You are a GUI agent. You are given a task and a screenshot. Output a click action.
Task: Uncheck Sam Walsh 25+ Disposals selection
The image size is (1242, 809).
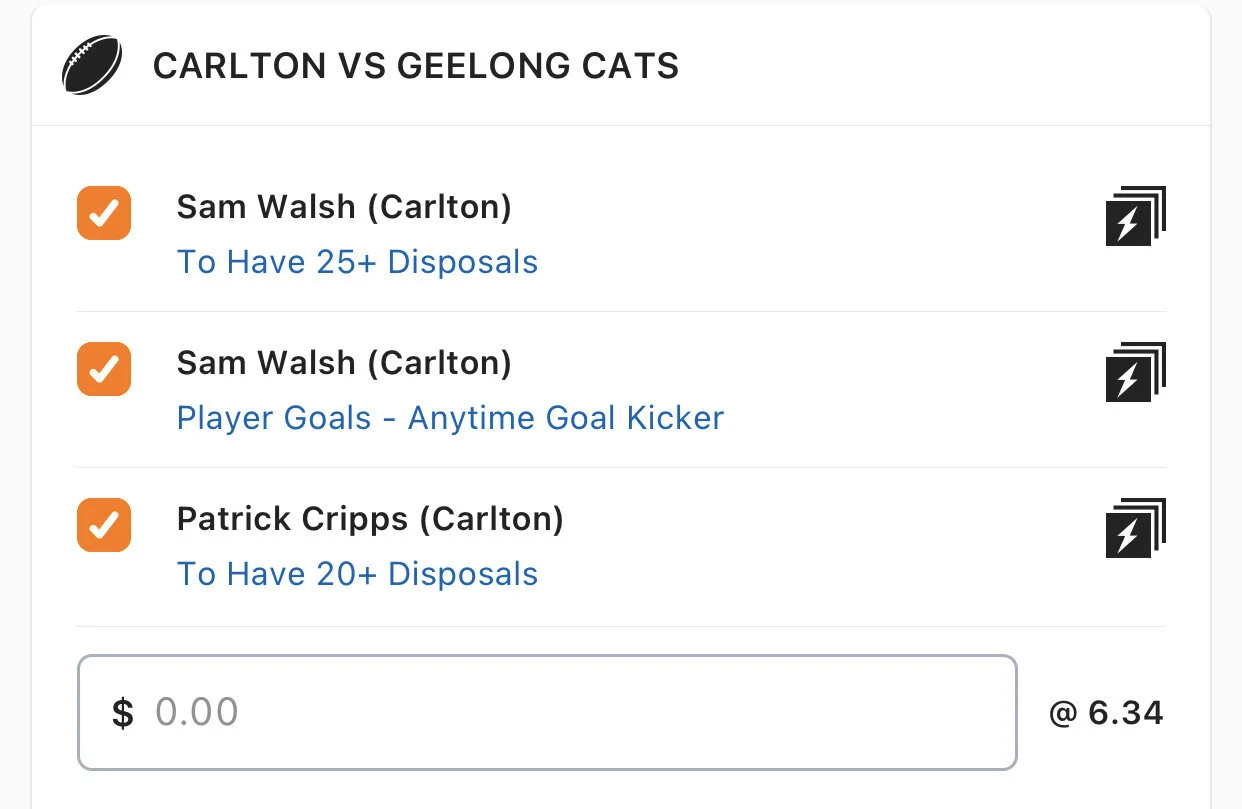pyautogui.click(x=104, y=213)
